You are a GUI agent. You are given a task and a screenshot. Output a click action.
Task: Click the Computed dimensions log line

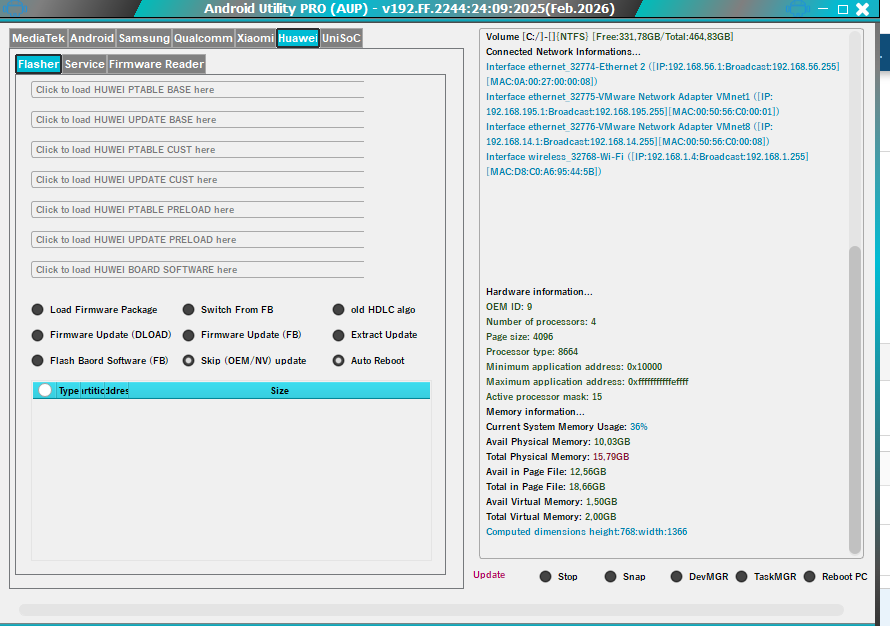pos(586,532)
